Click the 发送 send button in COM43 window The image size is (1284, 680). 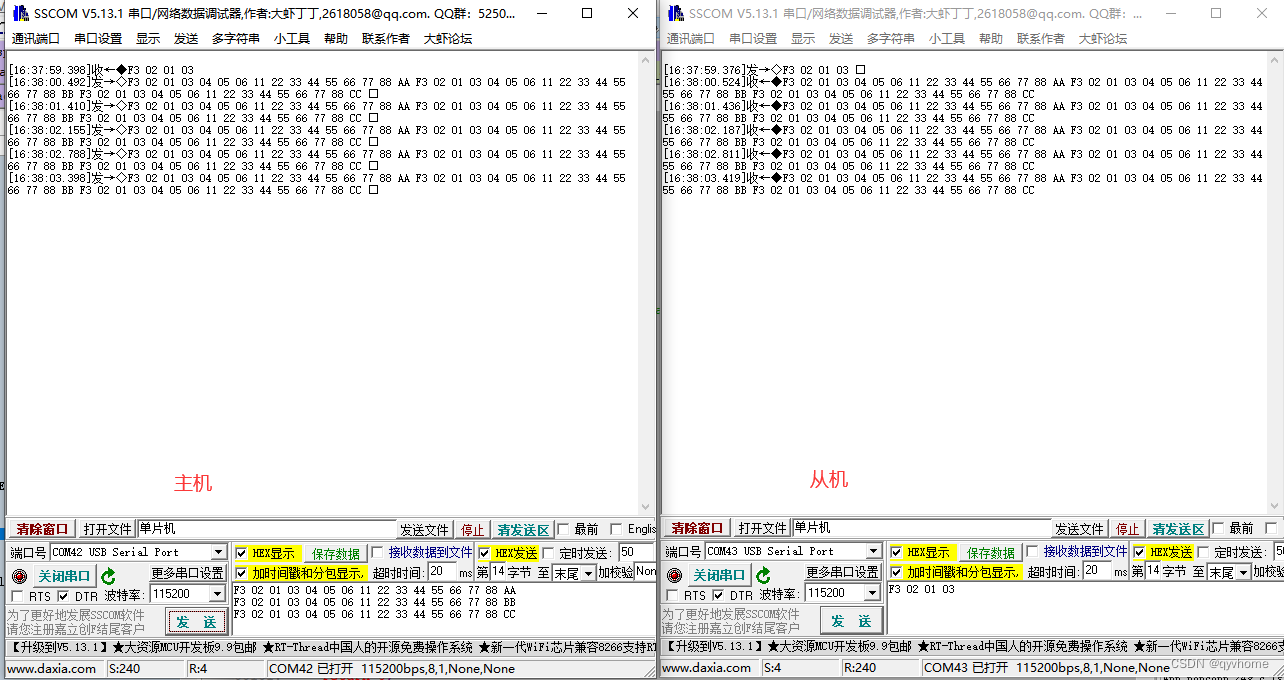pos(851,621)
